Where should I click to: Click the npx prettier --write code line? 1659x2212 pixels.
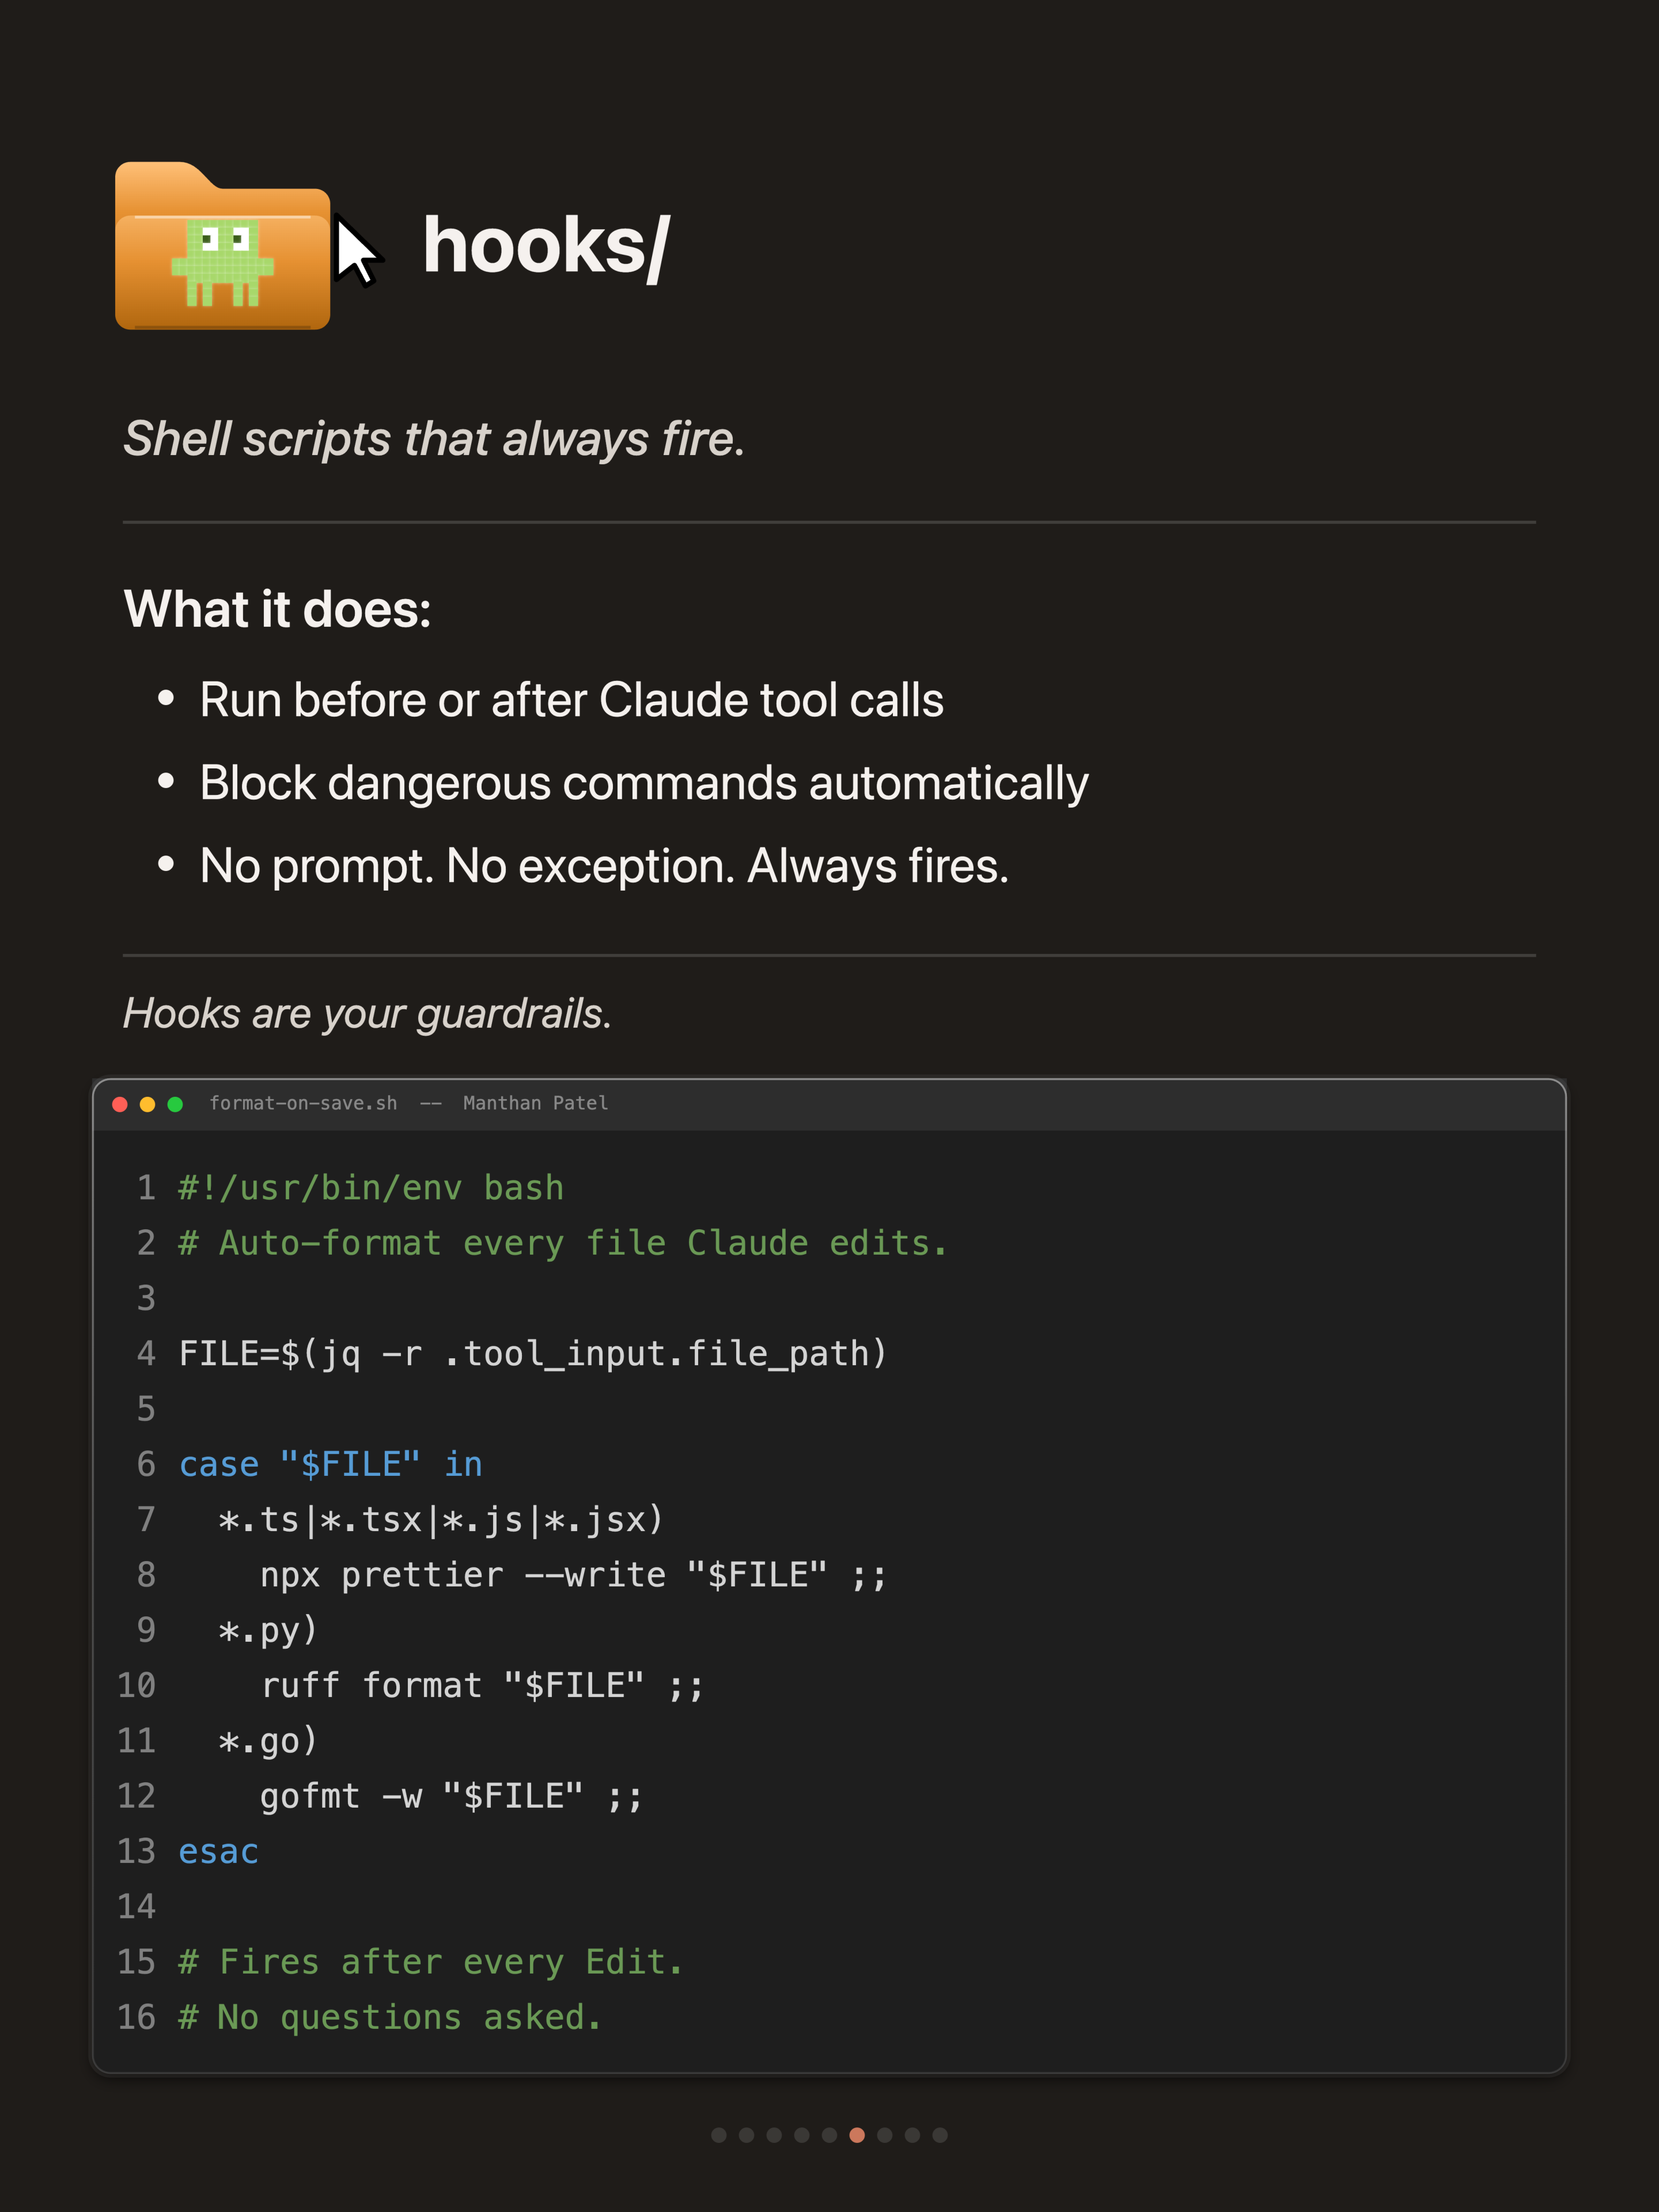click(573, 1575)
